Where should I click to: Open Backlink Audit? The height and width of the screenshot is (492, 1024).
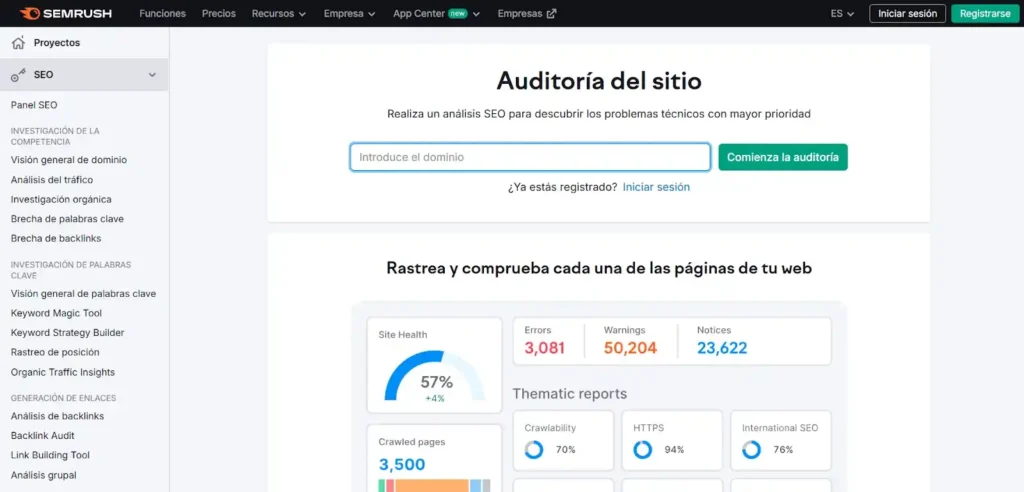click(42, 436)
